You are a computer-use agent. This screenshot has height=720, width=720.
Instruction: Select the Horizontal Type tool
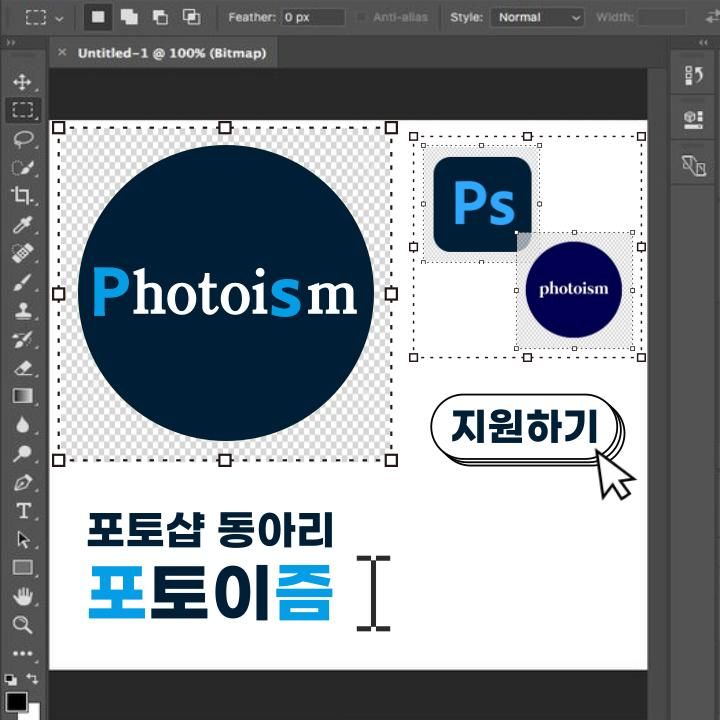(x=22, y=511)
